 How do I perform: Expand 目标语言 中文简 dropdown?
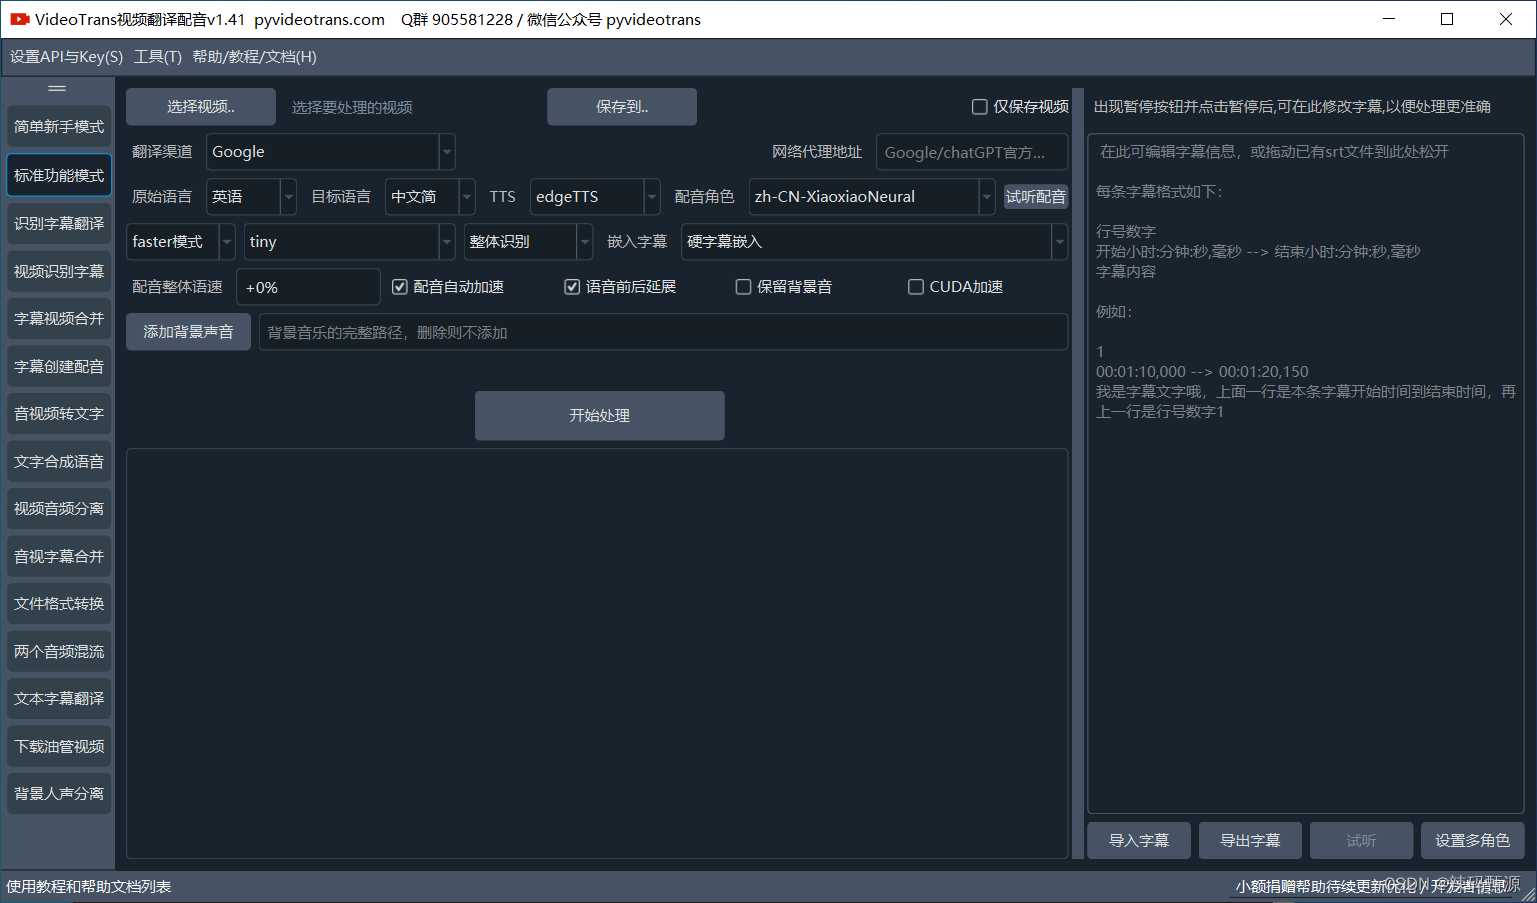(430, 197)
